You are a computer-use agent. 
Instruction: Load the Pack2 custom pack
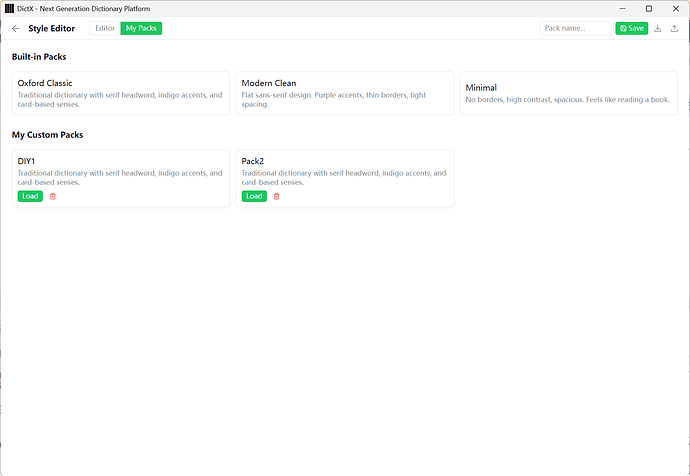point(254,196)
